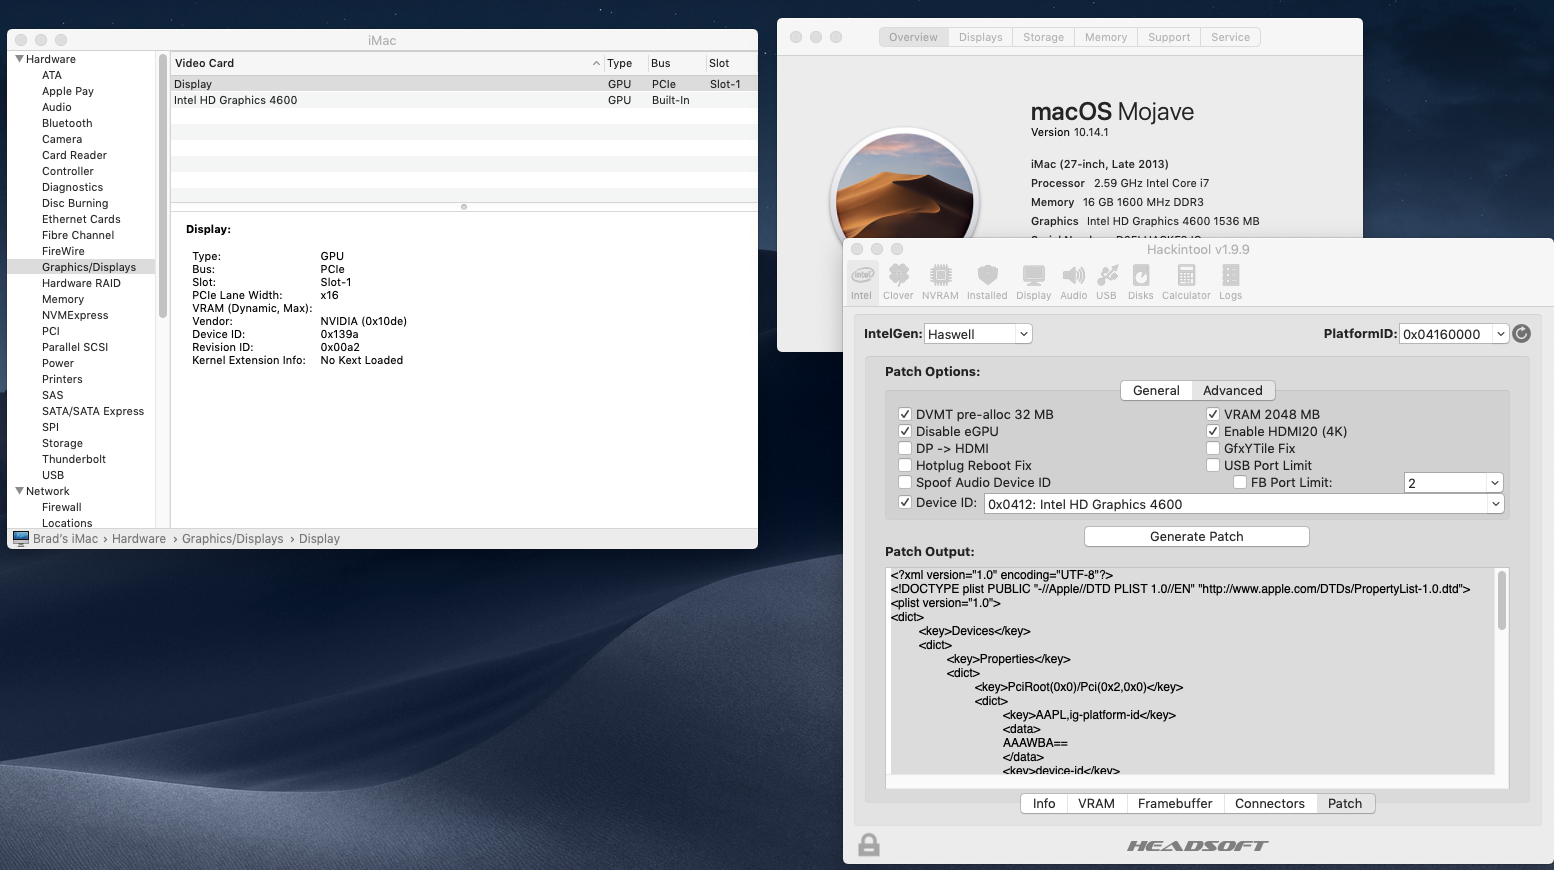Viewport: 1554px width, 870px height.
Task: Open the Clover toolbar icon in Hackintool
Action: [898, 282]
